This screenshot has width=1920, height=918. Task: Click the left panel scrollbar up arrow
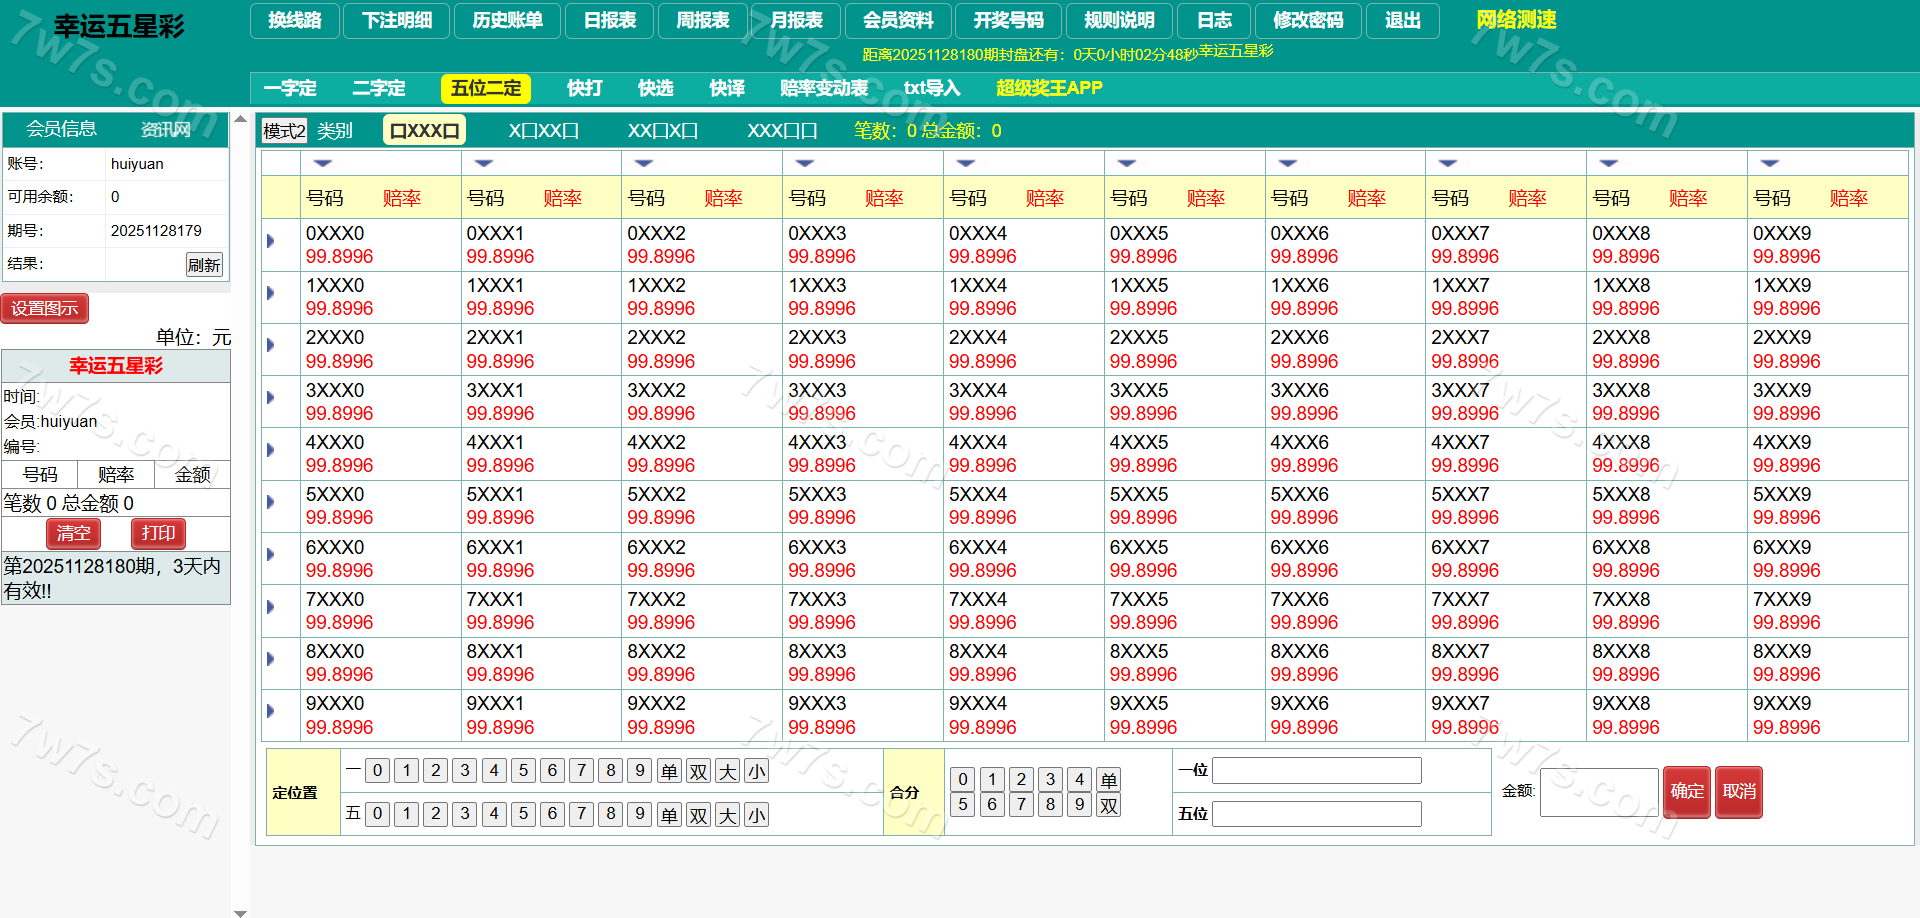point(240,119)
